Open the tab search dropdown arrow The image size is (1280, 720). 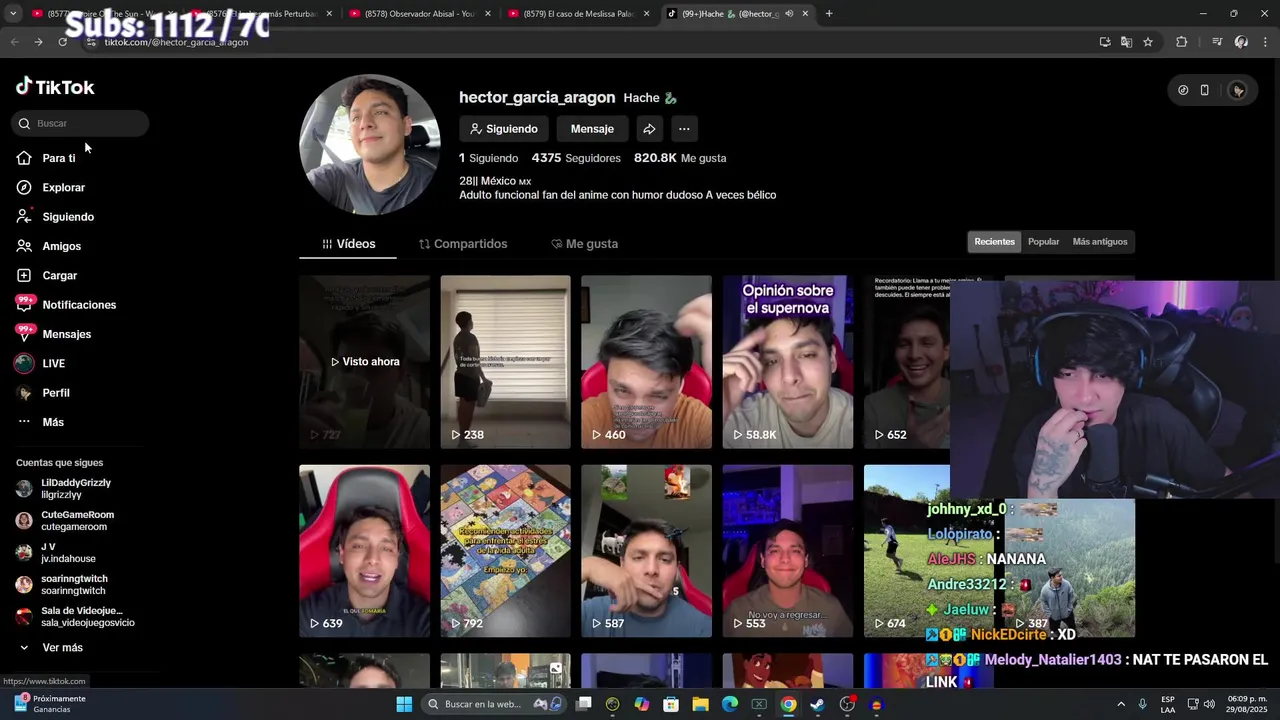13,14
